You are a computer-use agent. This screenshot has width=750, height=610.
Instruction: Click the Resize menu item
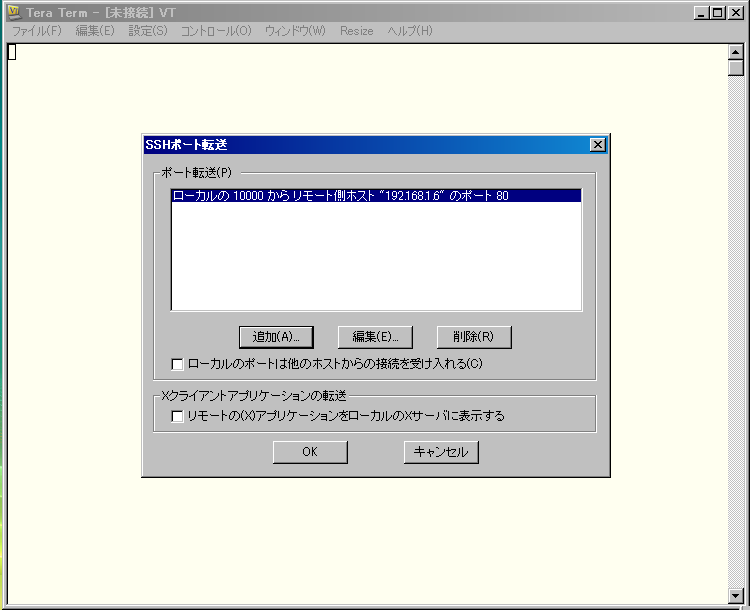pyautogui.click(x=356, y=31)
